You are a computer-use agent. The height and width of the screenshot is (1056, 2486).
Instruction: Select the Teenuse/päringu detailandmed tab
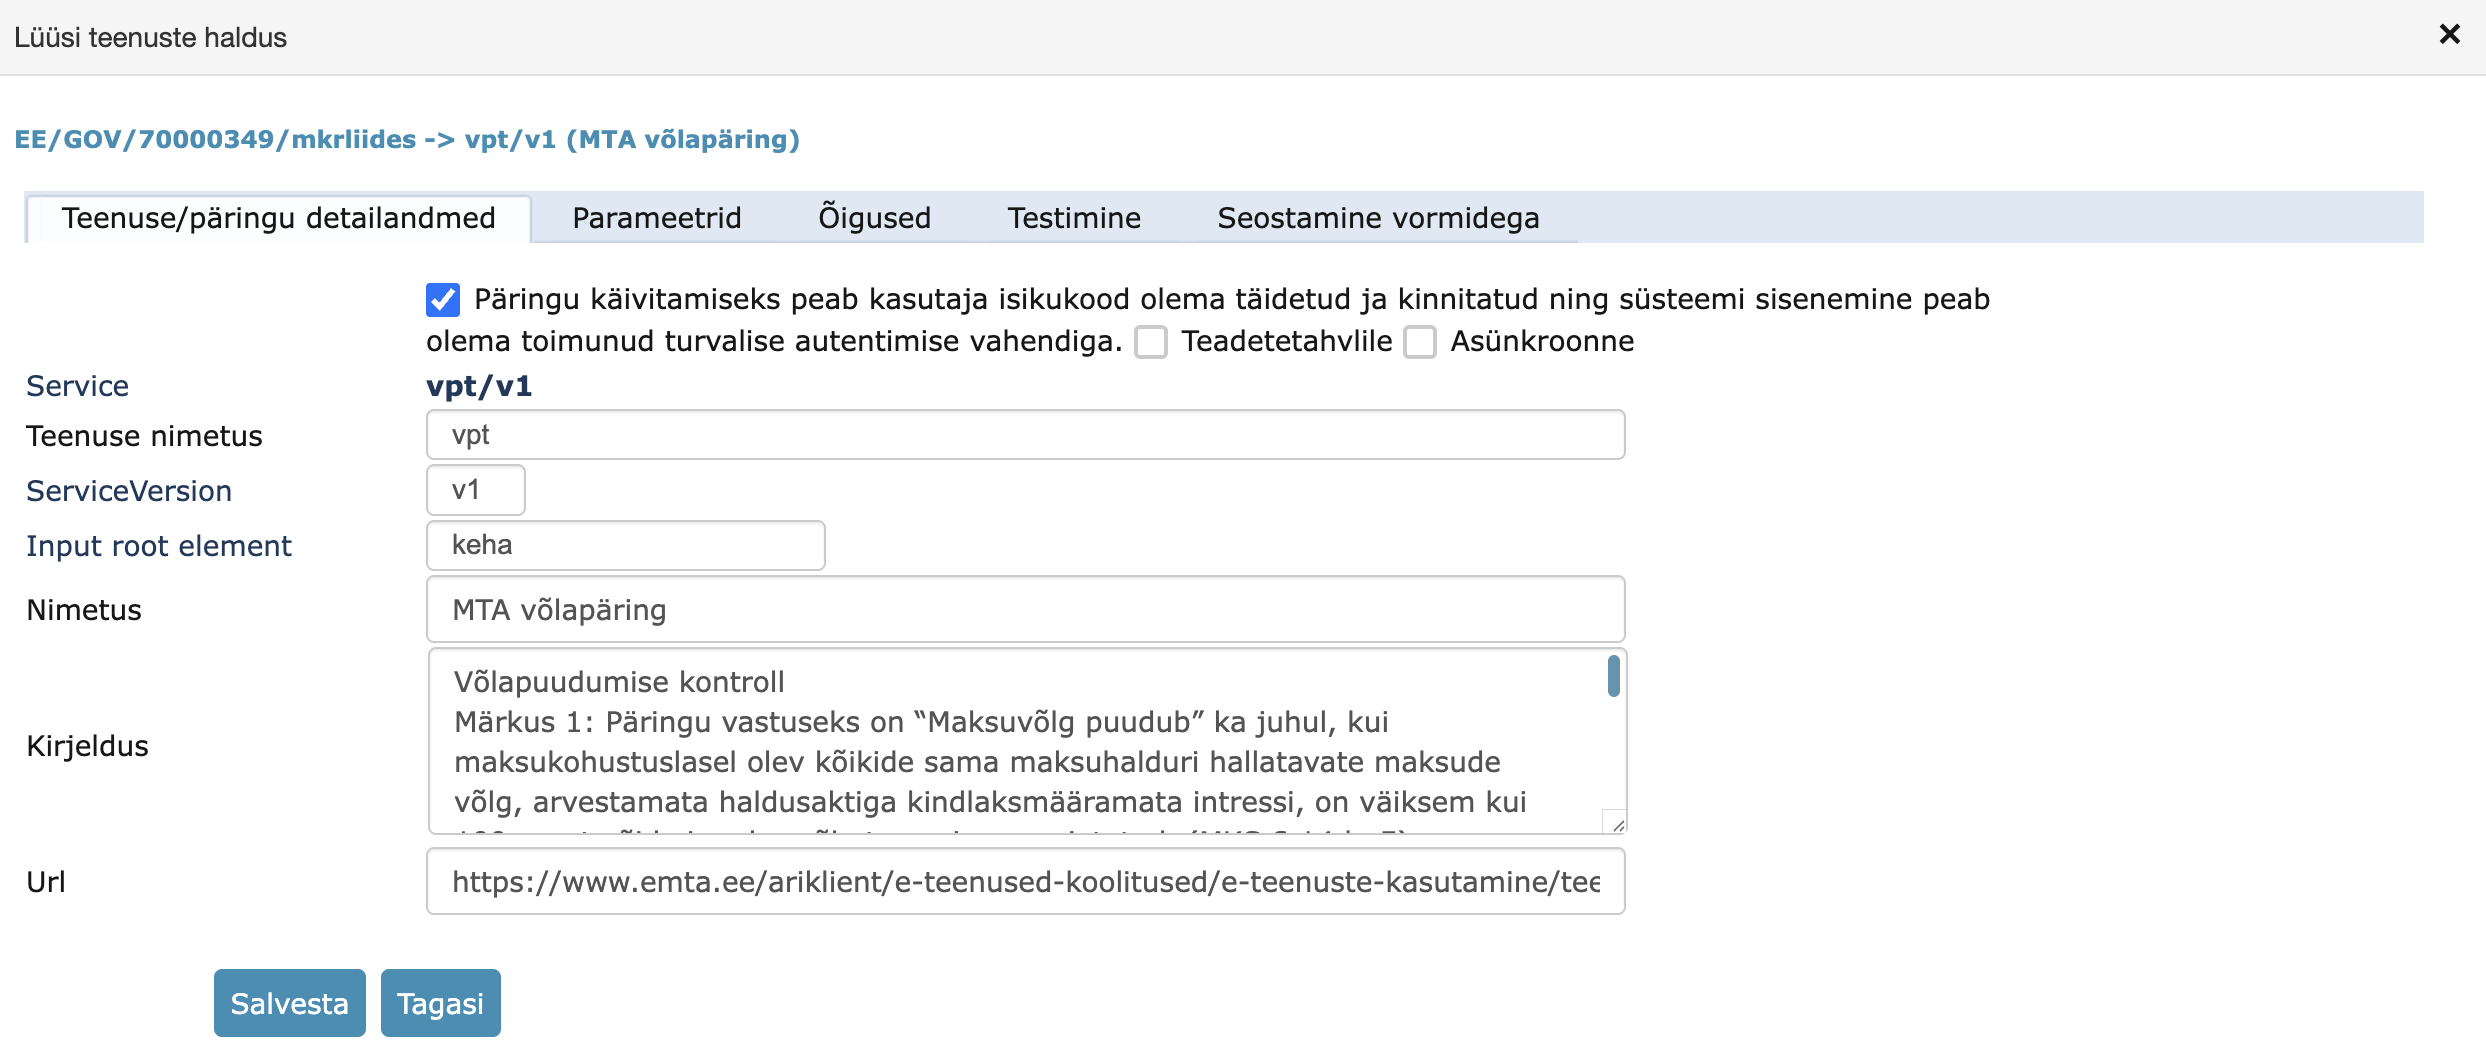coord(278,218)
